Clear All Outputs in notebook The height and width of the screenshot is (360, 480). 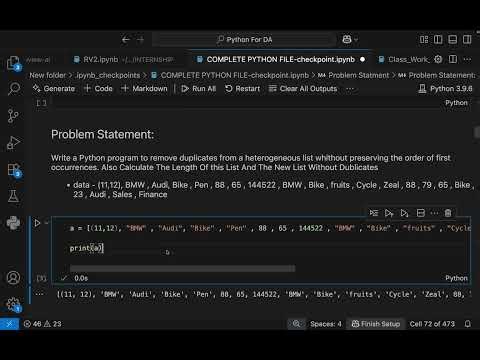point(303,89)
